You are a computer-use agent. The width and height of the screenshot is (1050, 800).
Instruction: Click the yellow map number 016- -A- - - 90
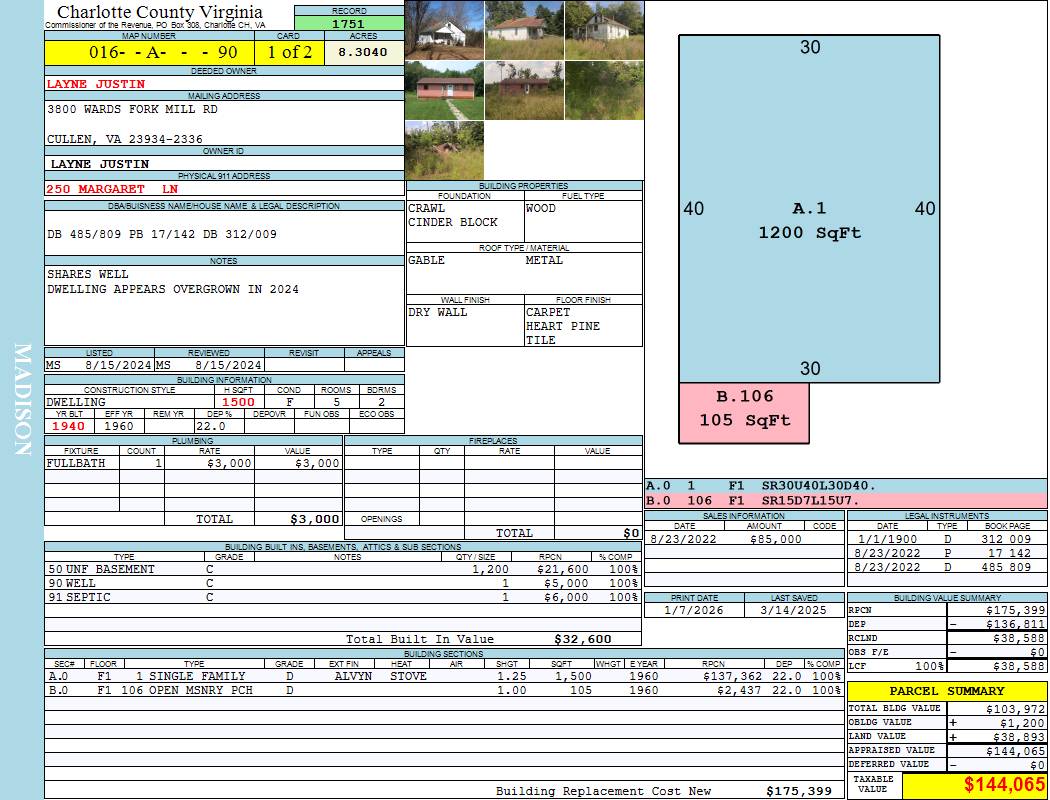(148, 52)
